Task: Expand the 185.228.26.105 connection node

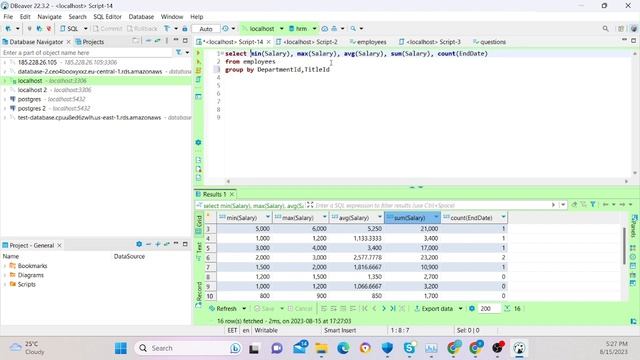Action: coord(5,62)
